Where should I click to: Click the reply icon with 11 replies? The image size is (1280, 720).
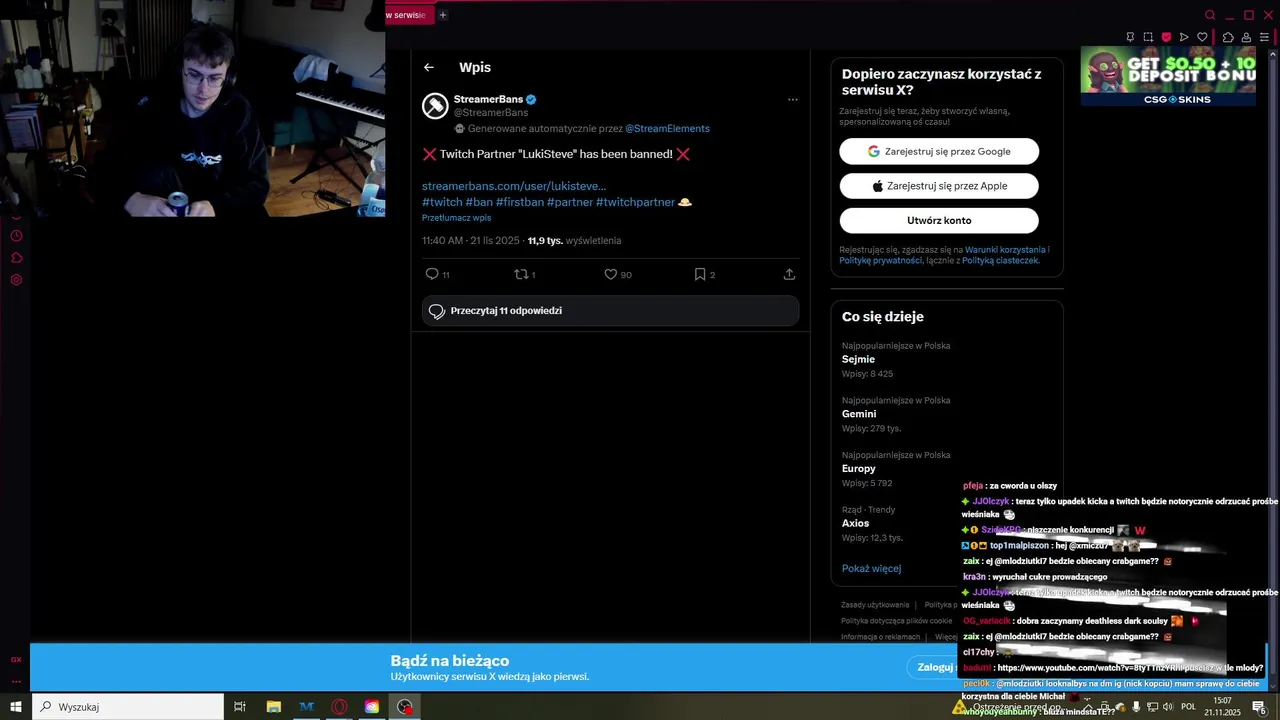click(432, 274)
